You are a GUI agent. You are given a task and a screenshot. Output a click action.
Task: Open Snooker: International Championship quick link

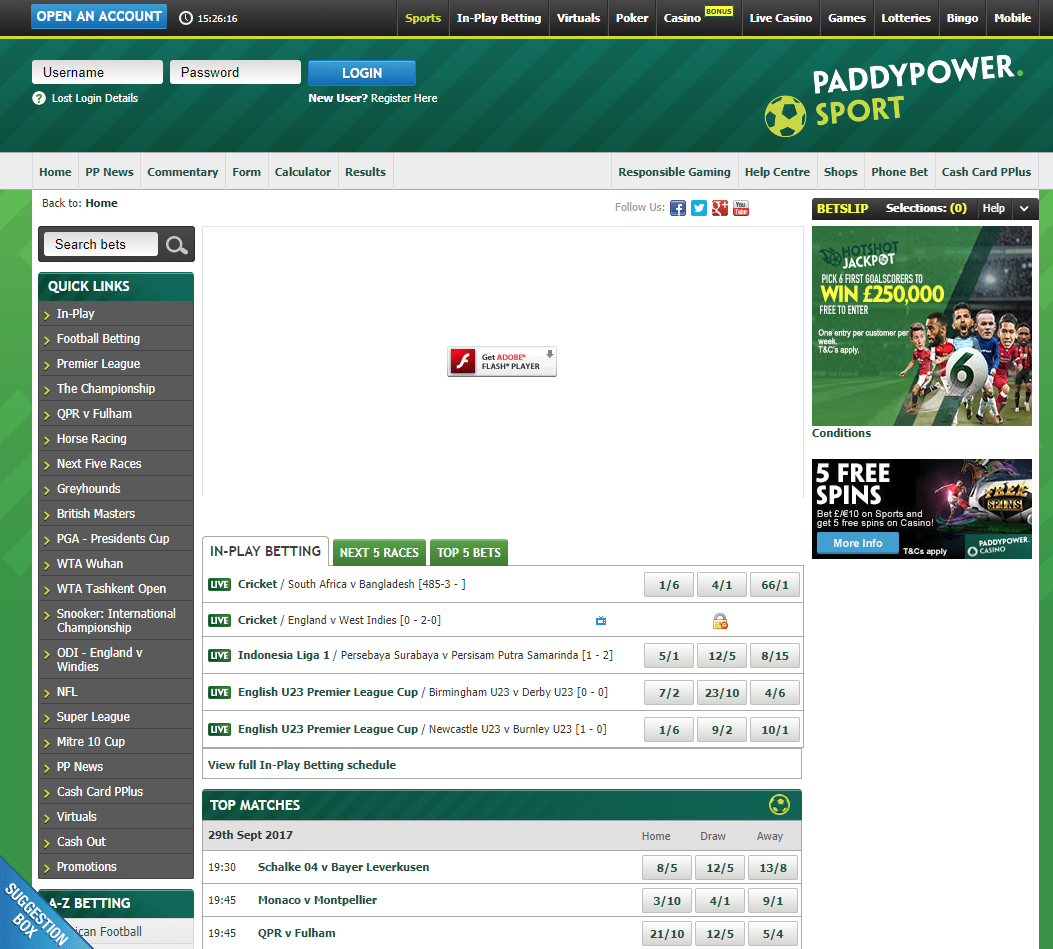tap(116, 621)
